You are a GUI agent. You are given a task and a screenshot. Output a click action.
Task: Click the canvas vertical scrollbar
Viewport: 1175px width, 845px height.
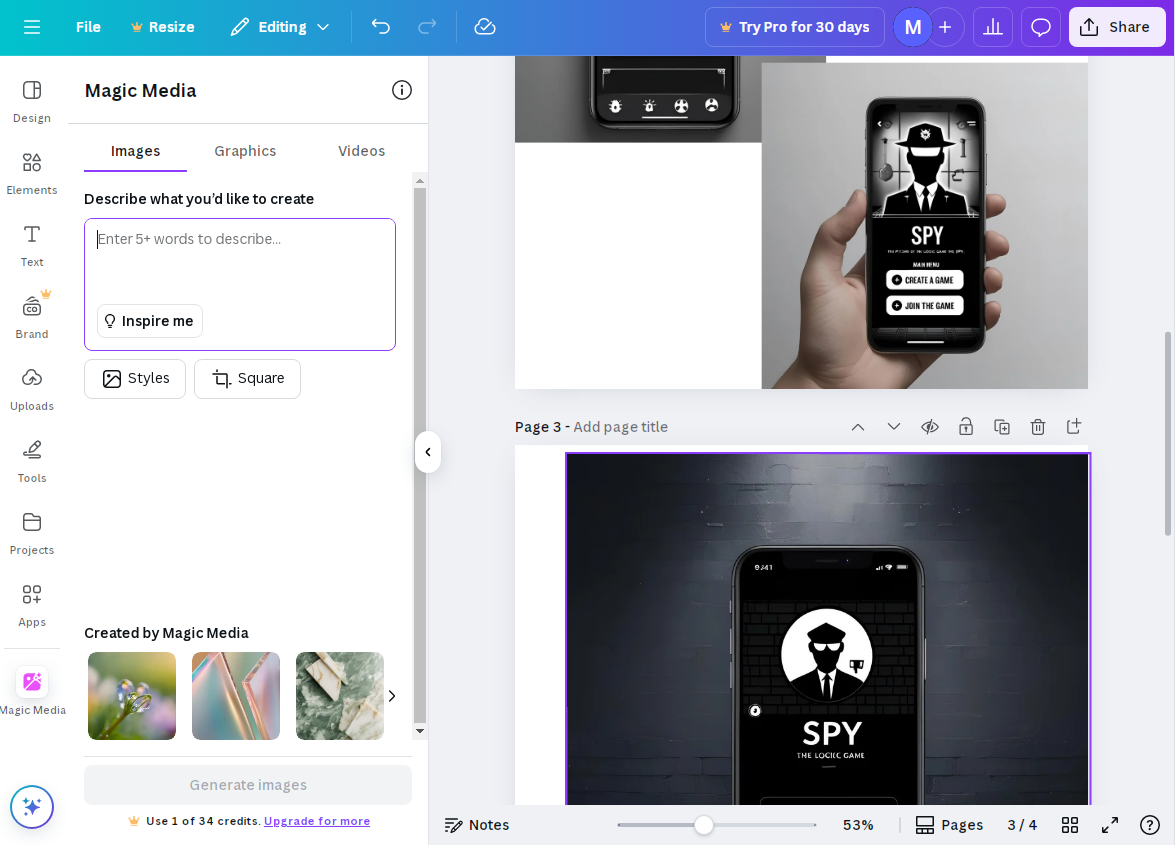(1168, 433)
